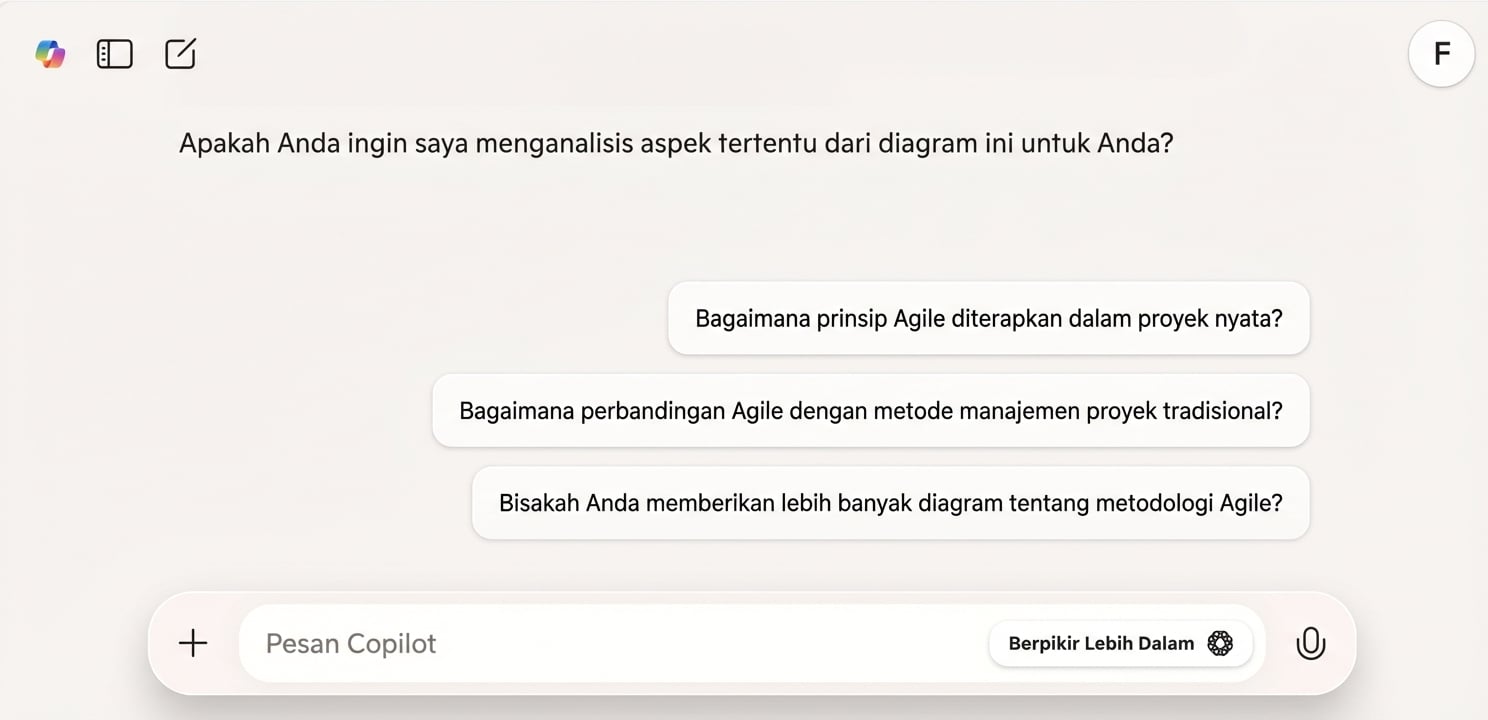Open attachment options with the plus icon
Screen dimensions: 1488x720
click(192, 643)
